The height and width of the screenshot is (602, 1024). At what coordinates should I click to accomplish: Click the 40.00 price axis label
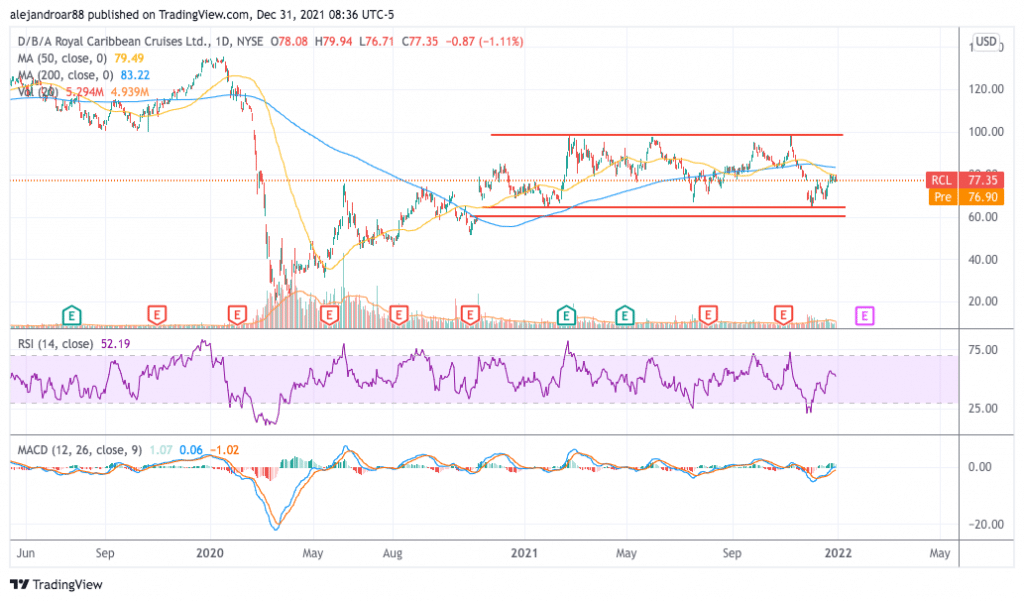pyautogui.click(x=982, y=260)
